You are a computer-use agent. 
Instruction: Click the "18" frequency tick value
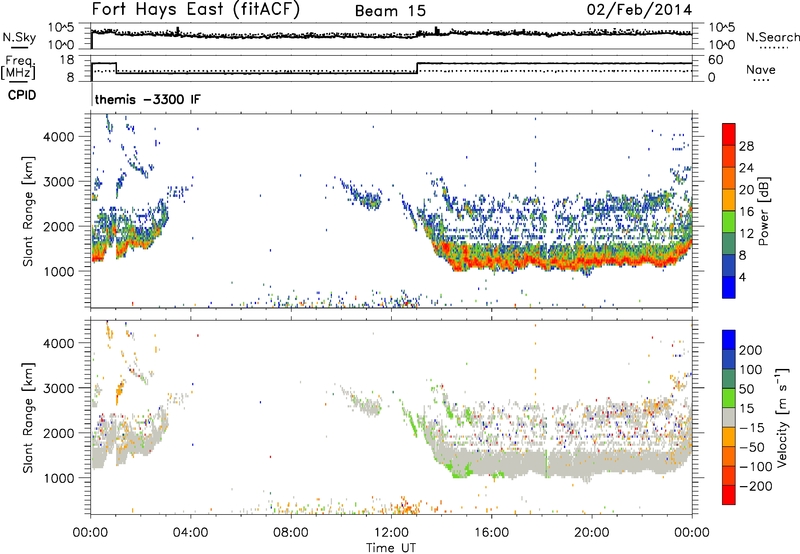click(66, 60)
